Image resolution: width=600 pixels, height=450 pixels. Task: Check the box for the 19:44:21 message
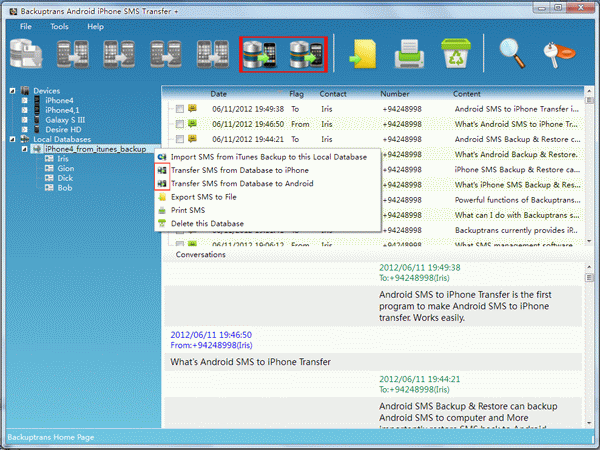click(180, 139)
